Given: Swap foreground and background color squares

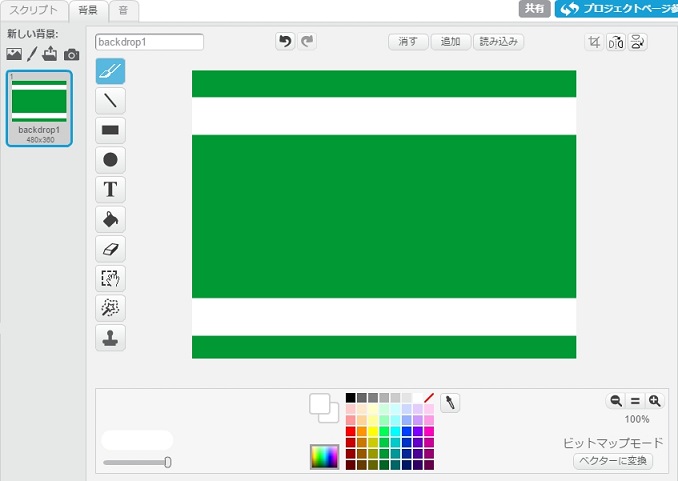Looking at the screenshot, I should coord(324,408).
